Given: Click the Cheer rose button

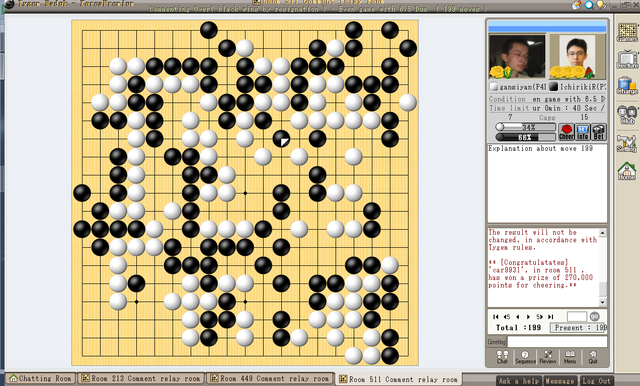Looking at the screenshot, I should tap(566, 132).
